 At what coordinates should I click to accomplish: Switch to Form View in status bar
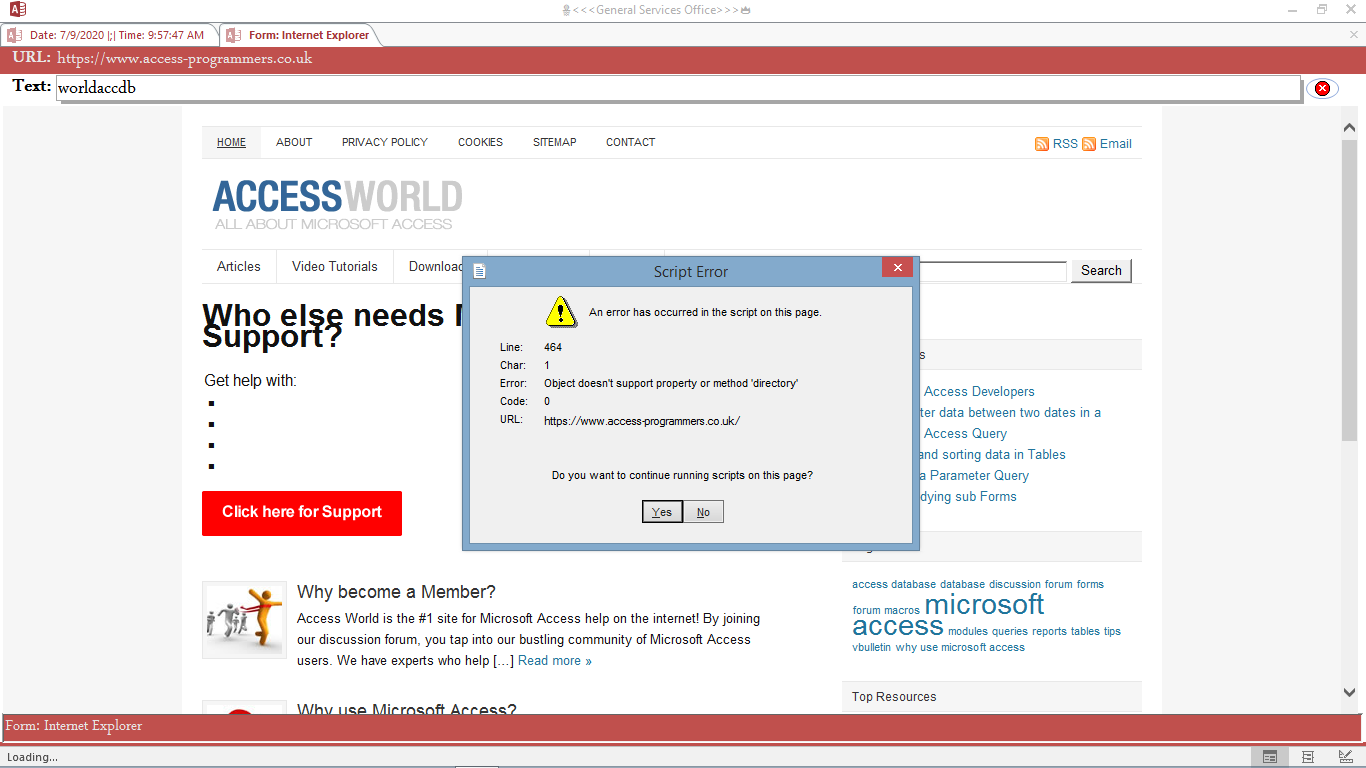(1270, 757)
